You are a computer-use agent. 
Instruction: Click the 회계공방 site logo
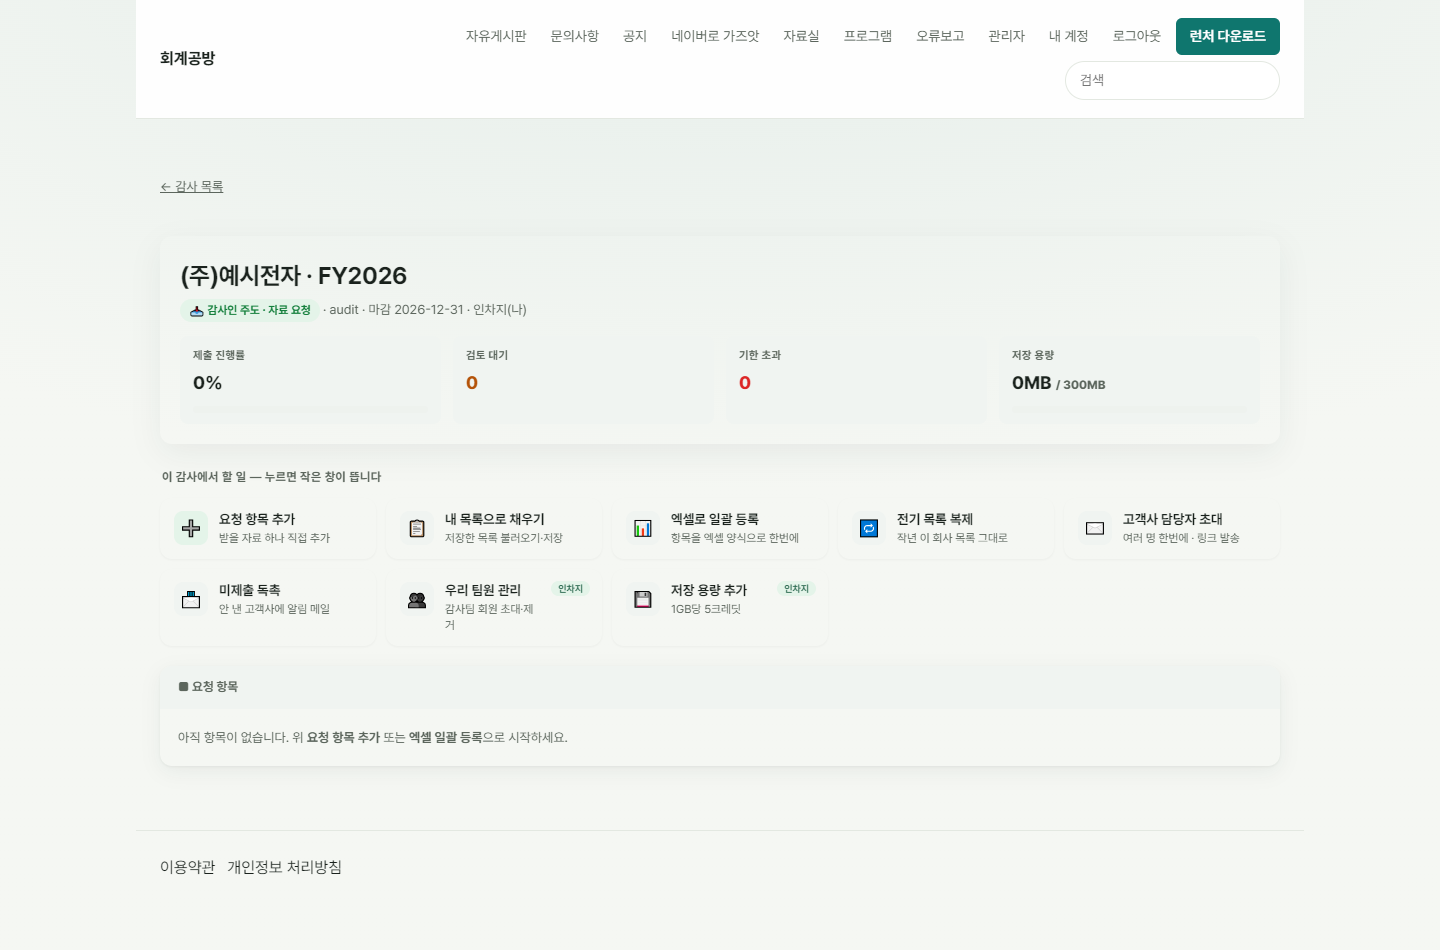click(188, 58)
